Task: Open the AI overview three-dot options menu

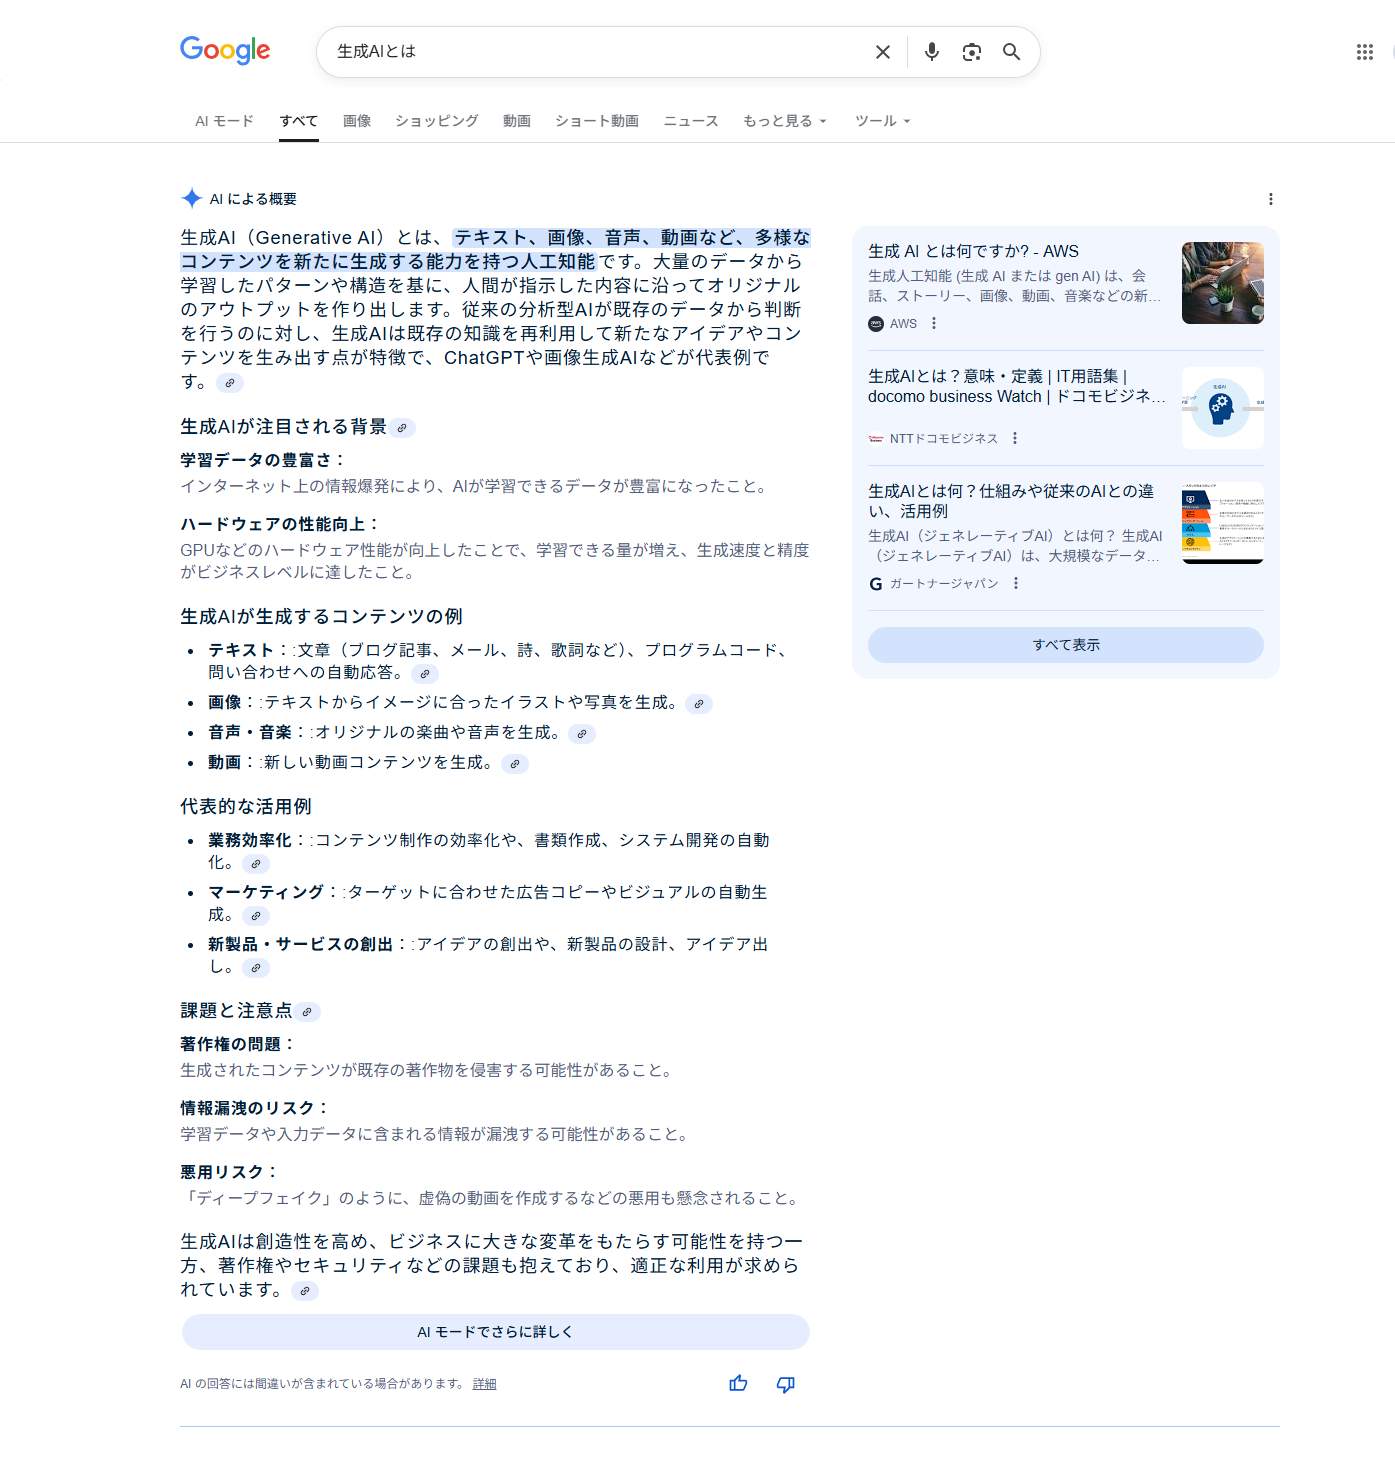Action: point(1271,199)
